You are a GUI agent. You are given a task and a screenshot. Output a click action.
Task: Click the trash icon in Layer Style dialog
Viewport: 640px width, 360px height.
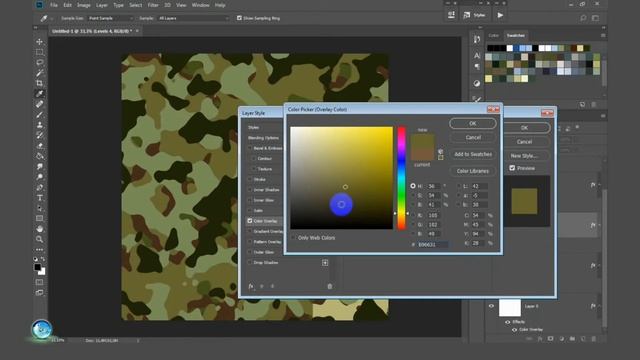click(x=330, y=287)
